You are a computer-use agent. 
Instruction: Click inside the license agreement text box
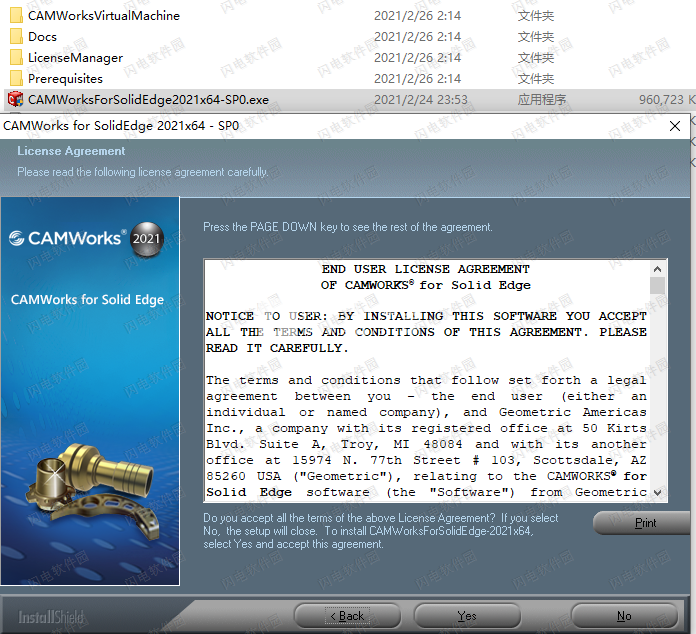pyautogui.click(x=426, y=380)
